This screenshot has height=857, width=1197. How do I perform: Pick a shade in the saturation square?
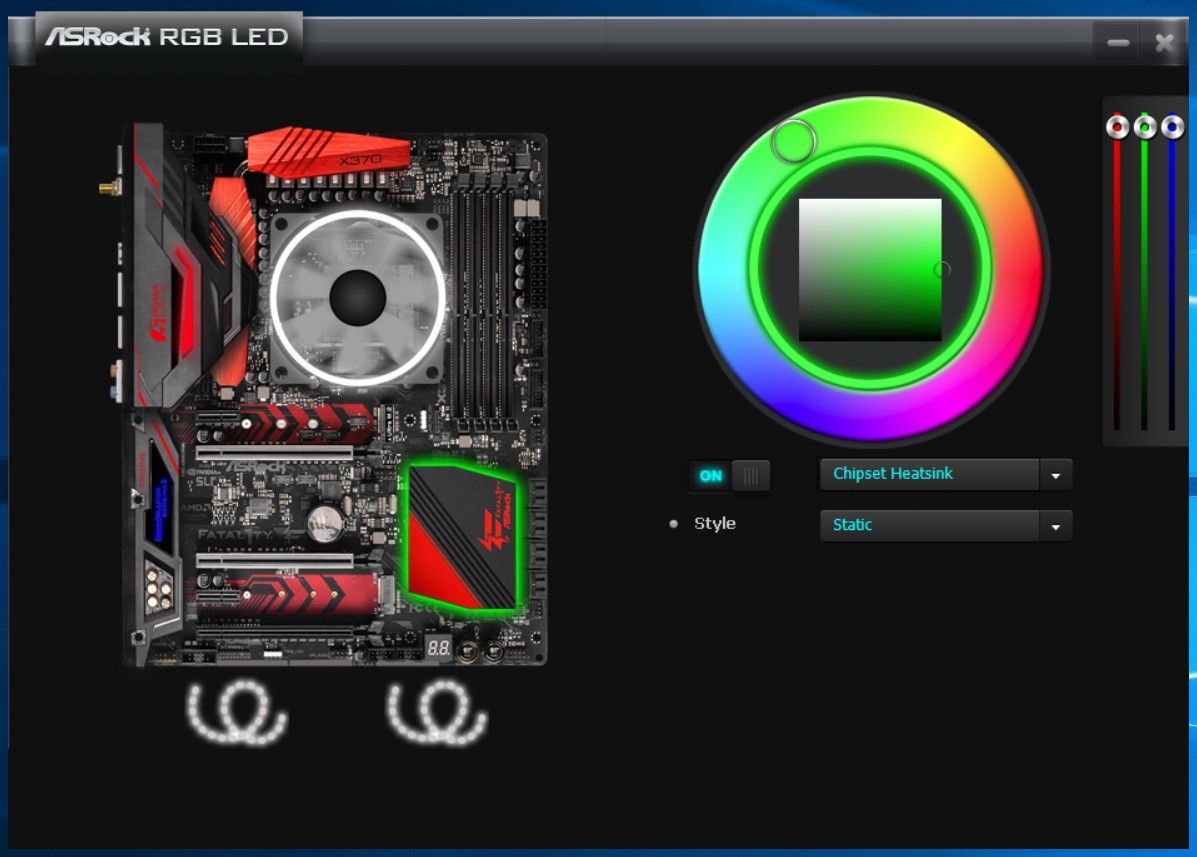click(870, 269)
